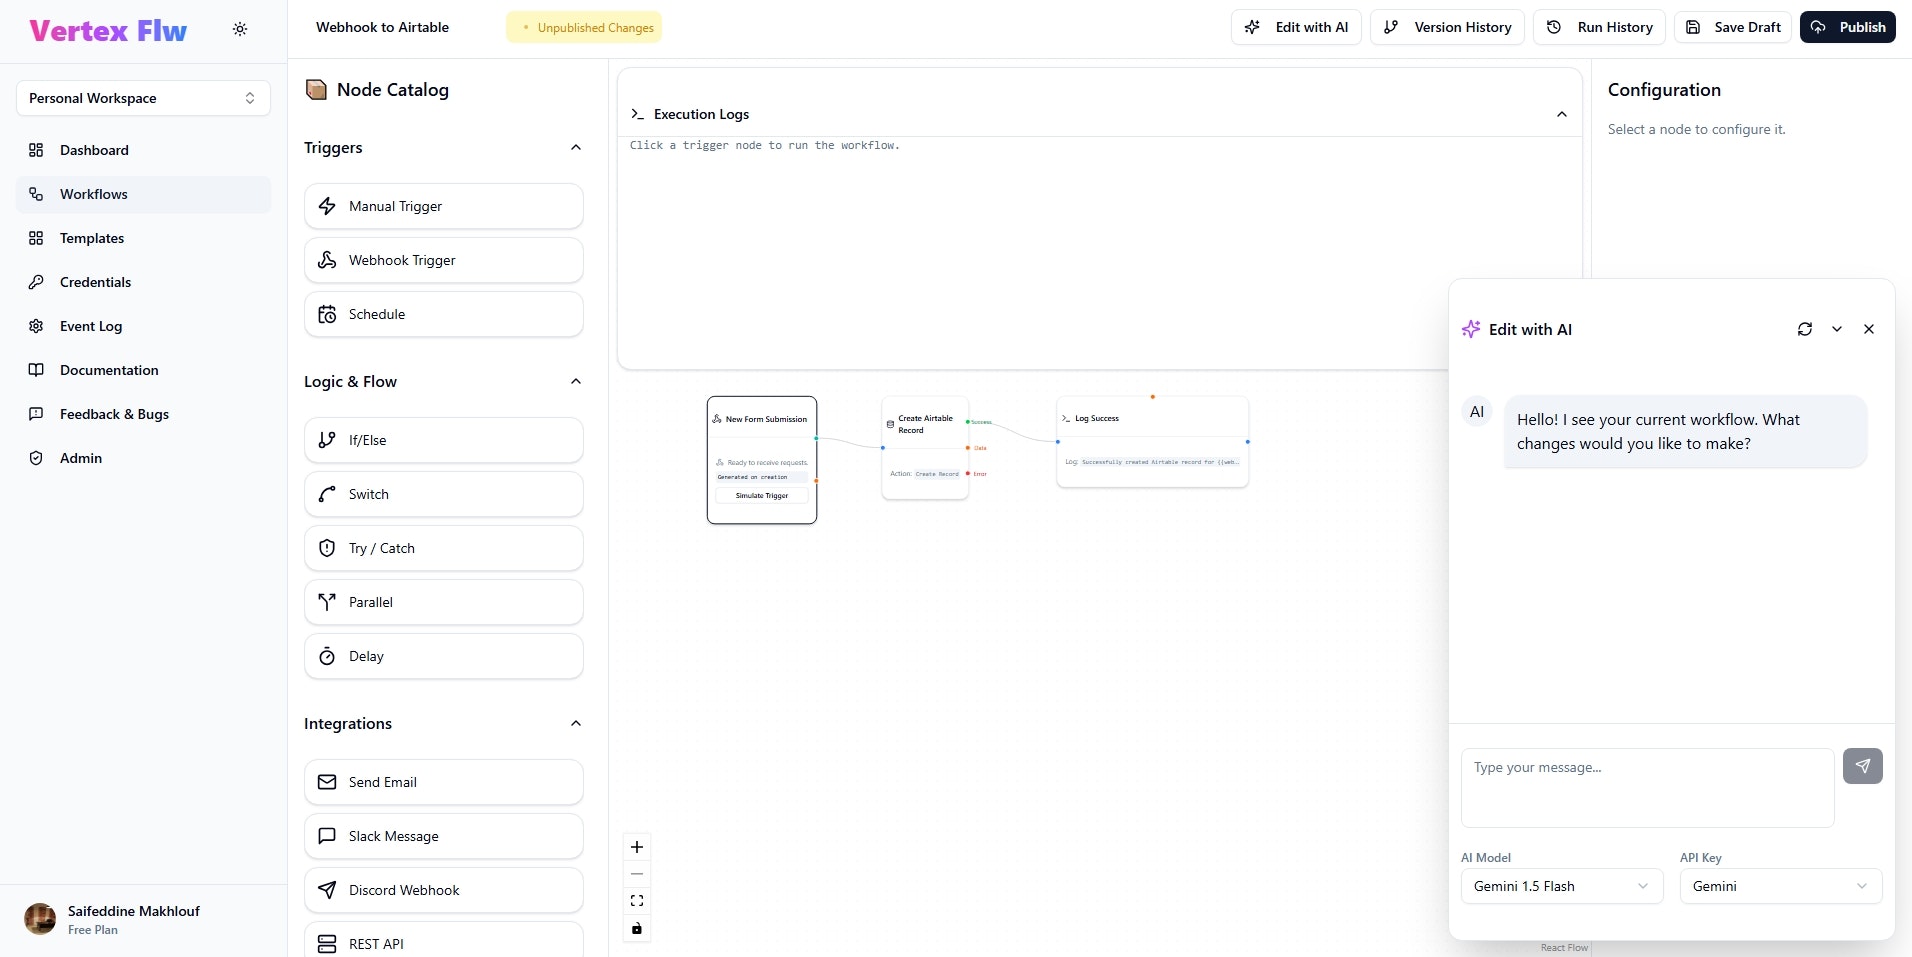Viewport: 1912px width, 957px height.
Task: Close the Edit with AI panel
Action: pos(1869,329)
